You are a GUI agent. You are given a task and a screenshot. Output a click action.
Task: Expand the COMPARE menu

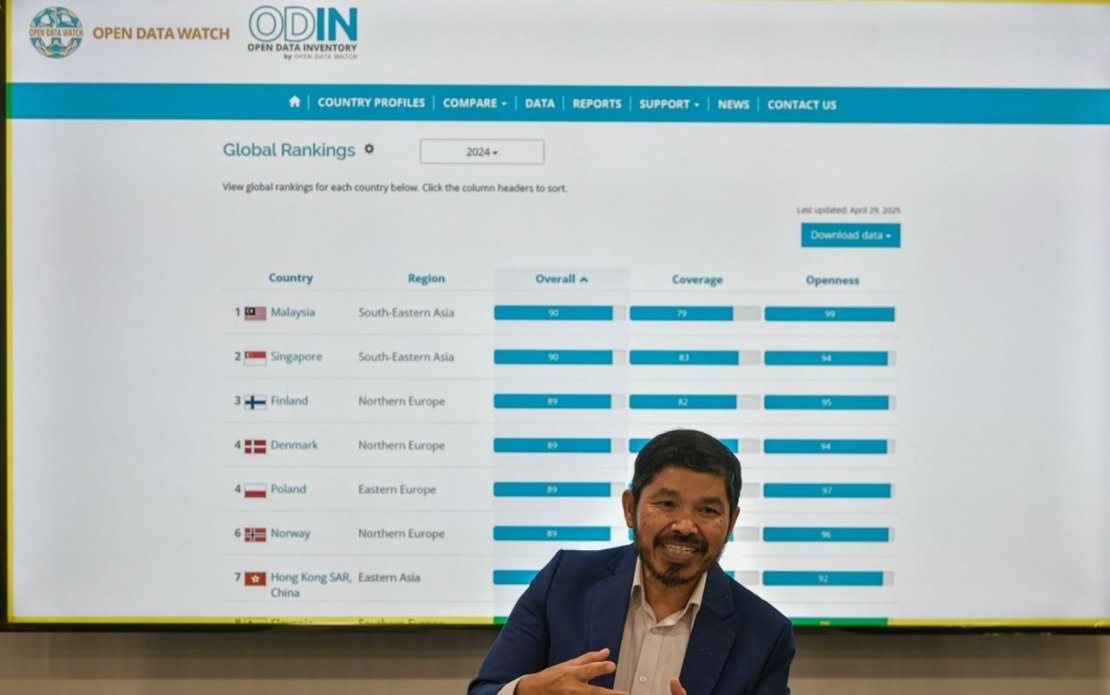474,103
